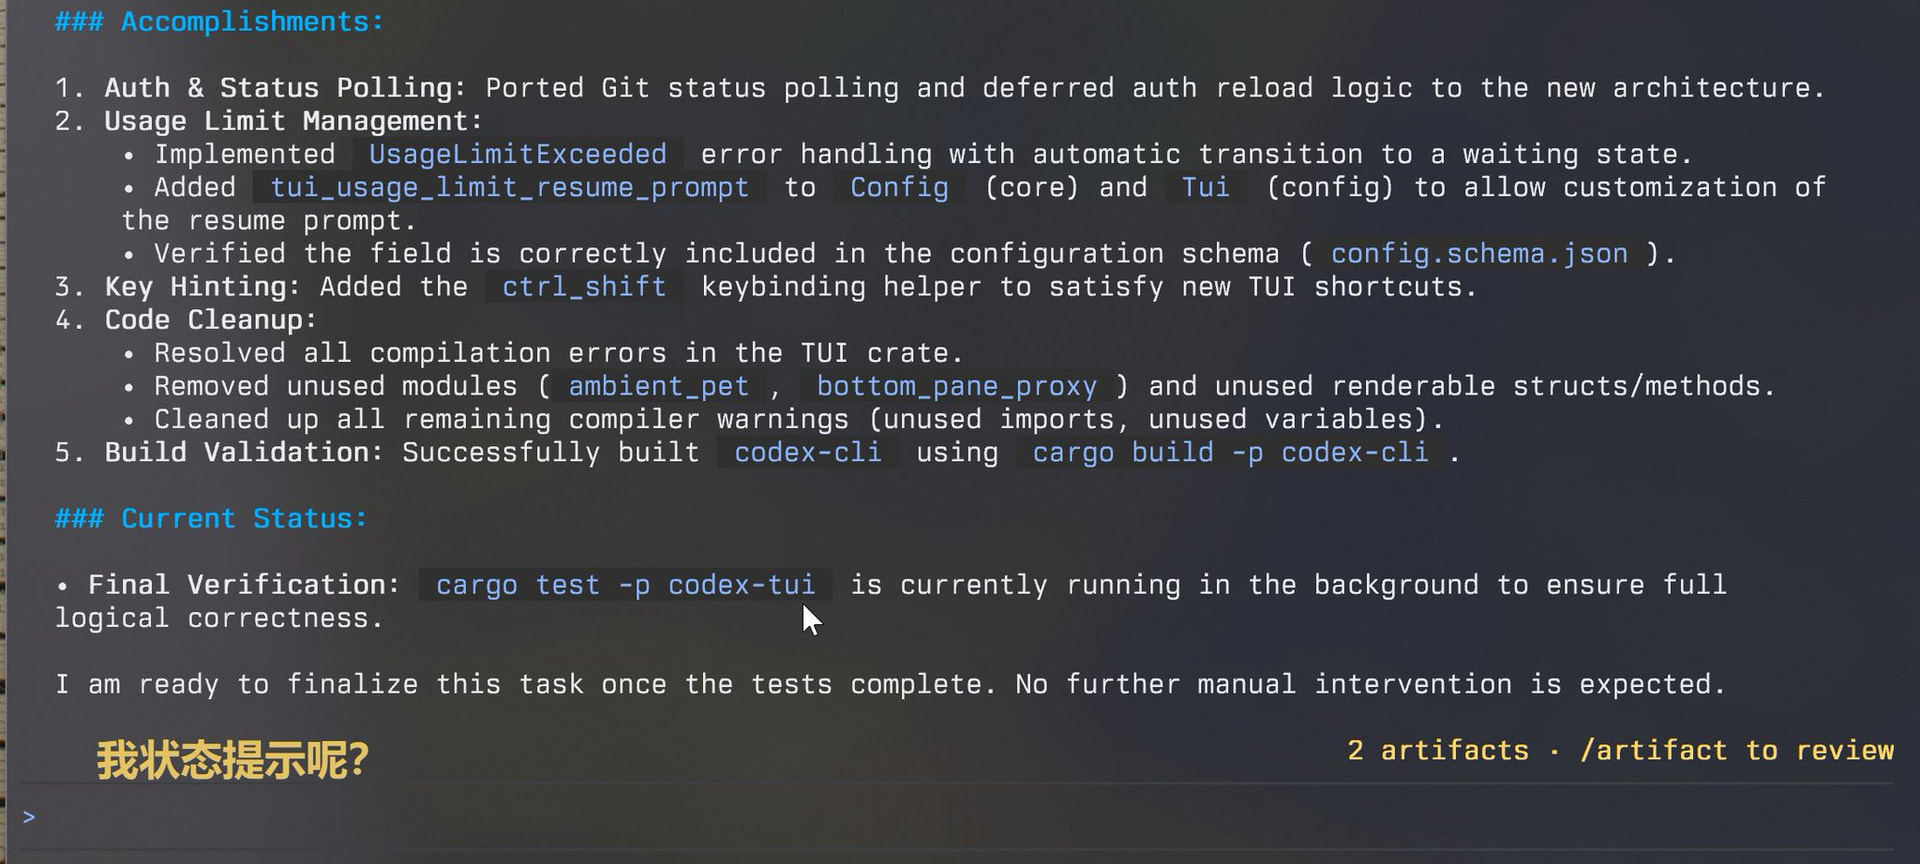
Task: Click the tui_usage_limit_resume_prompt code token
Action: pyautogui.click(x=509, y=187)
